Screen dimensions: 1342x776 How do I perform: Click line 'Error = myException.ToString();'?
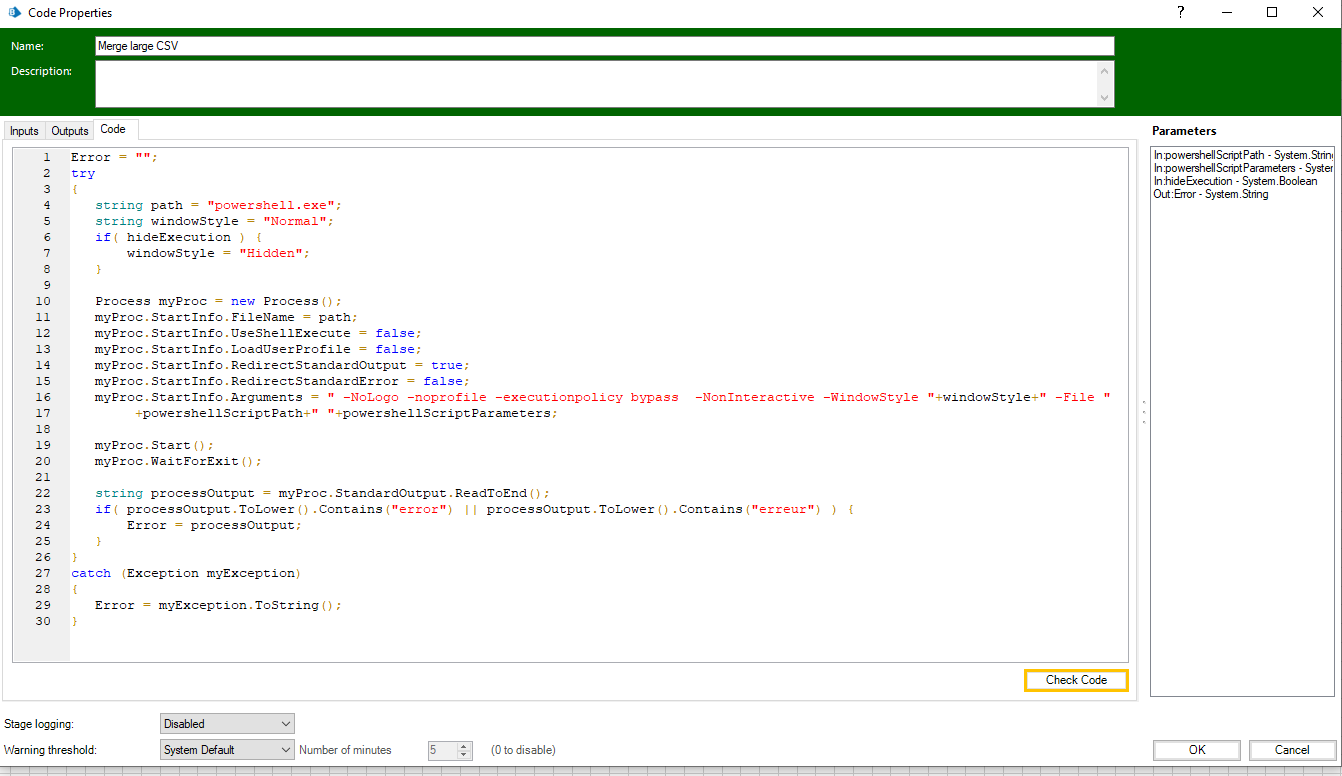[x=219, y=605]
